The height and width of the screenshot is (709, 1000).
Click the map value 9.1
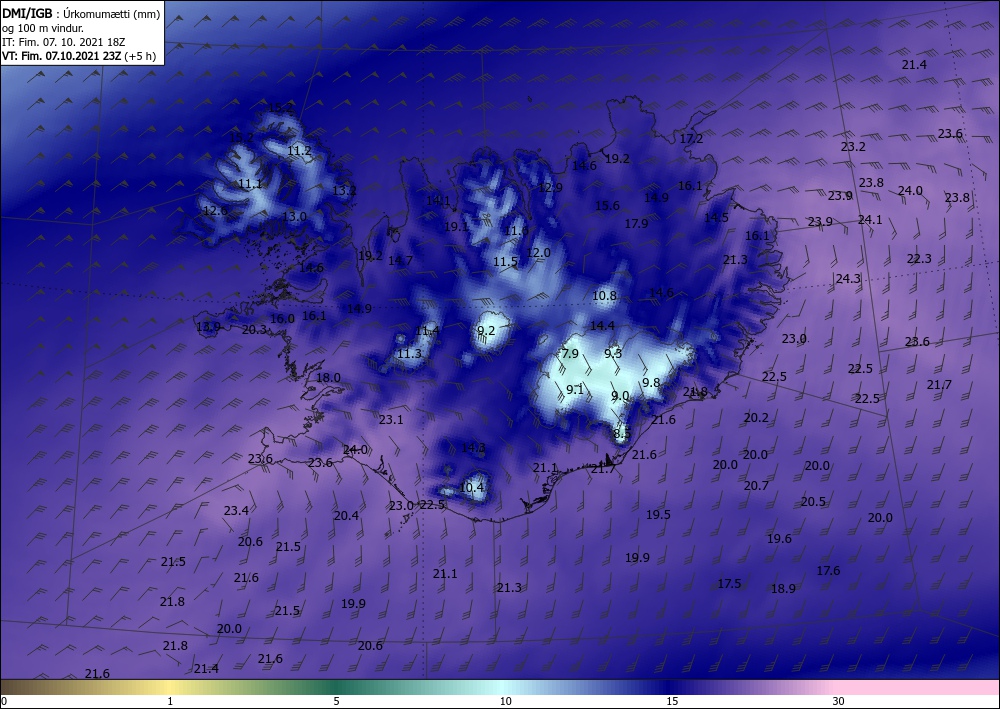click(x=575, y=390)
